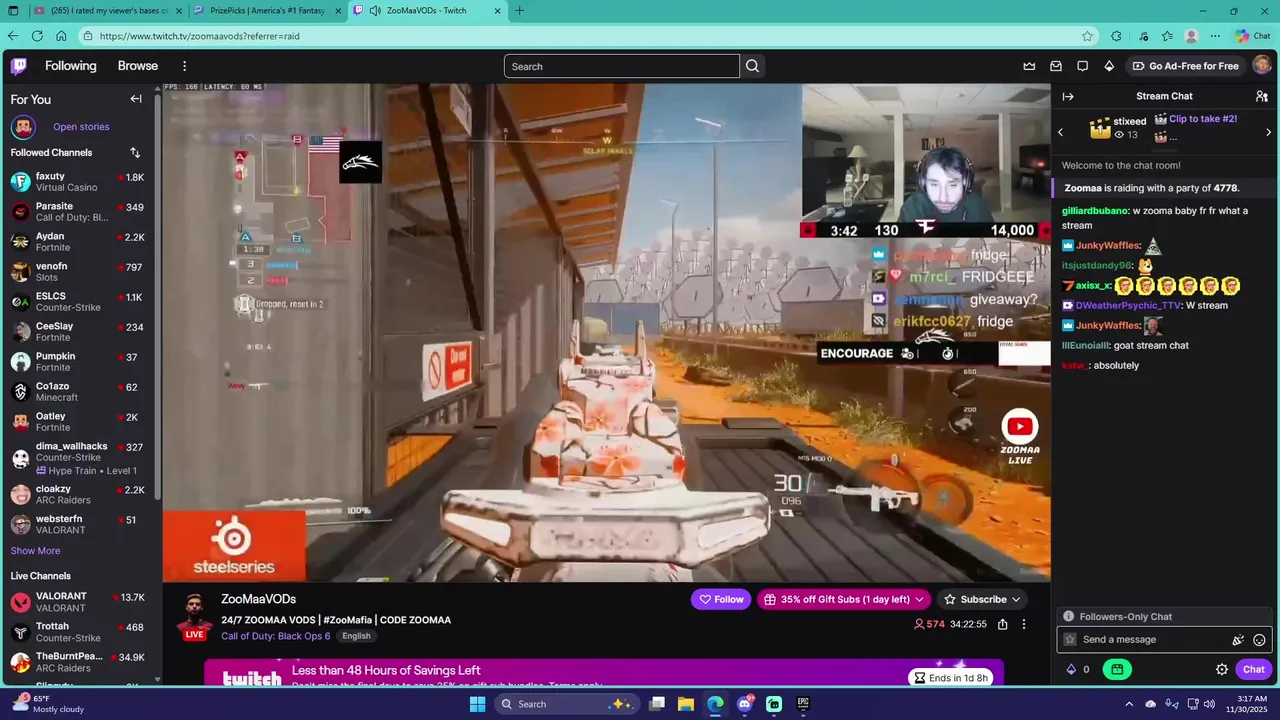Viewport: 1280px width, 720px height.
Task: Click username DWeatherPsychic_TTV in chat
Action: coord(1128,306)
